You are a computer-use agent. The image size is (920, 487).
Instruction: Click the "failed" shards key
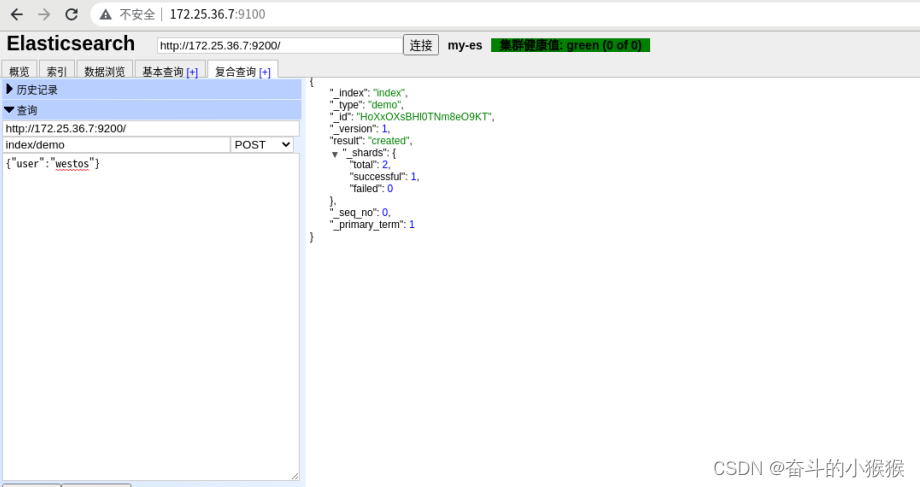tap(367, 188)
